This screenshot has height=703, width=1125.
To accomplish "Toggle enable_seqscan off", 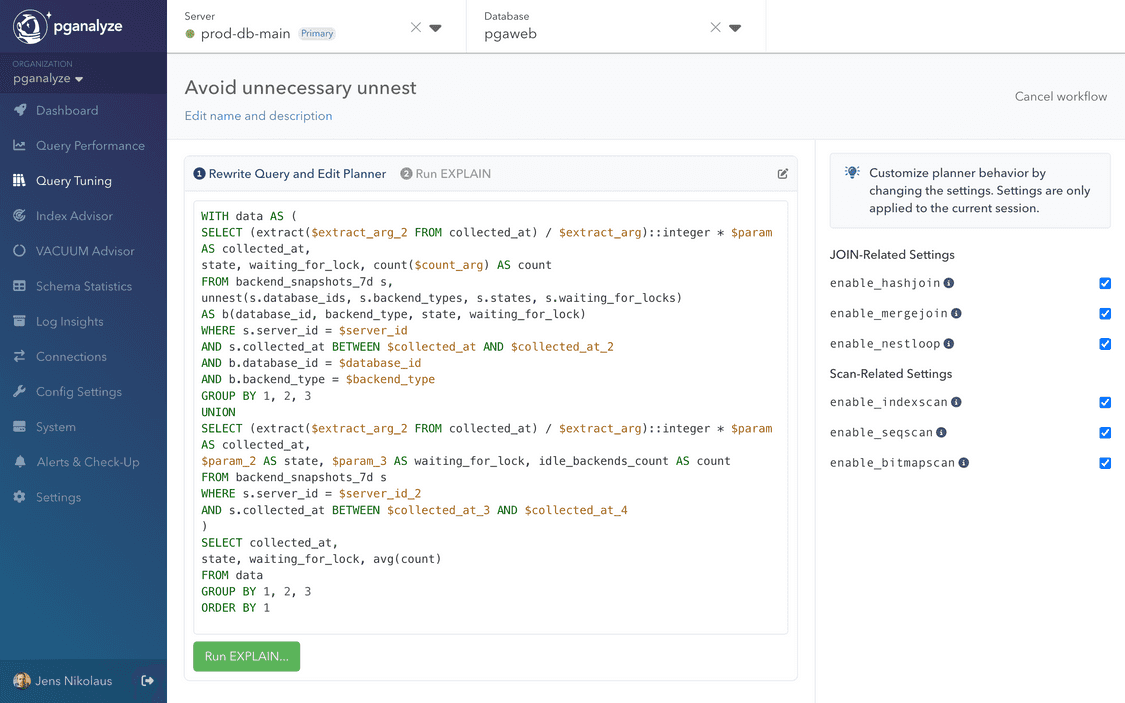I will (x=1104, y=433).
